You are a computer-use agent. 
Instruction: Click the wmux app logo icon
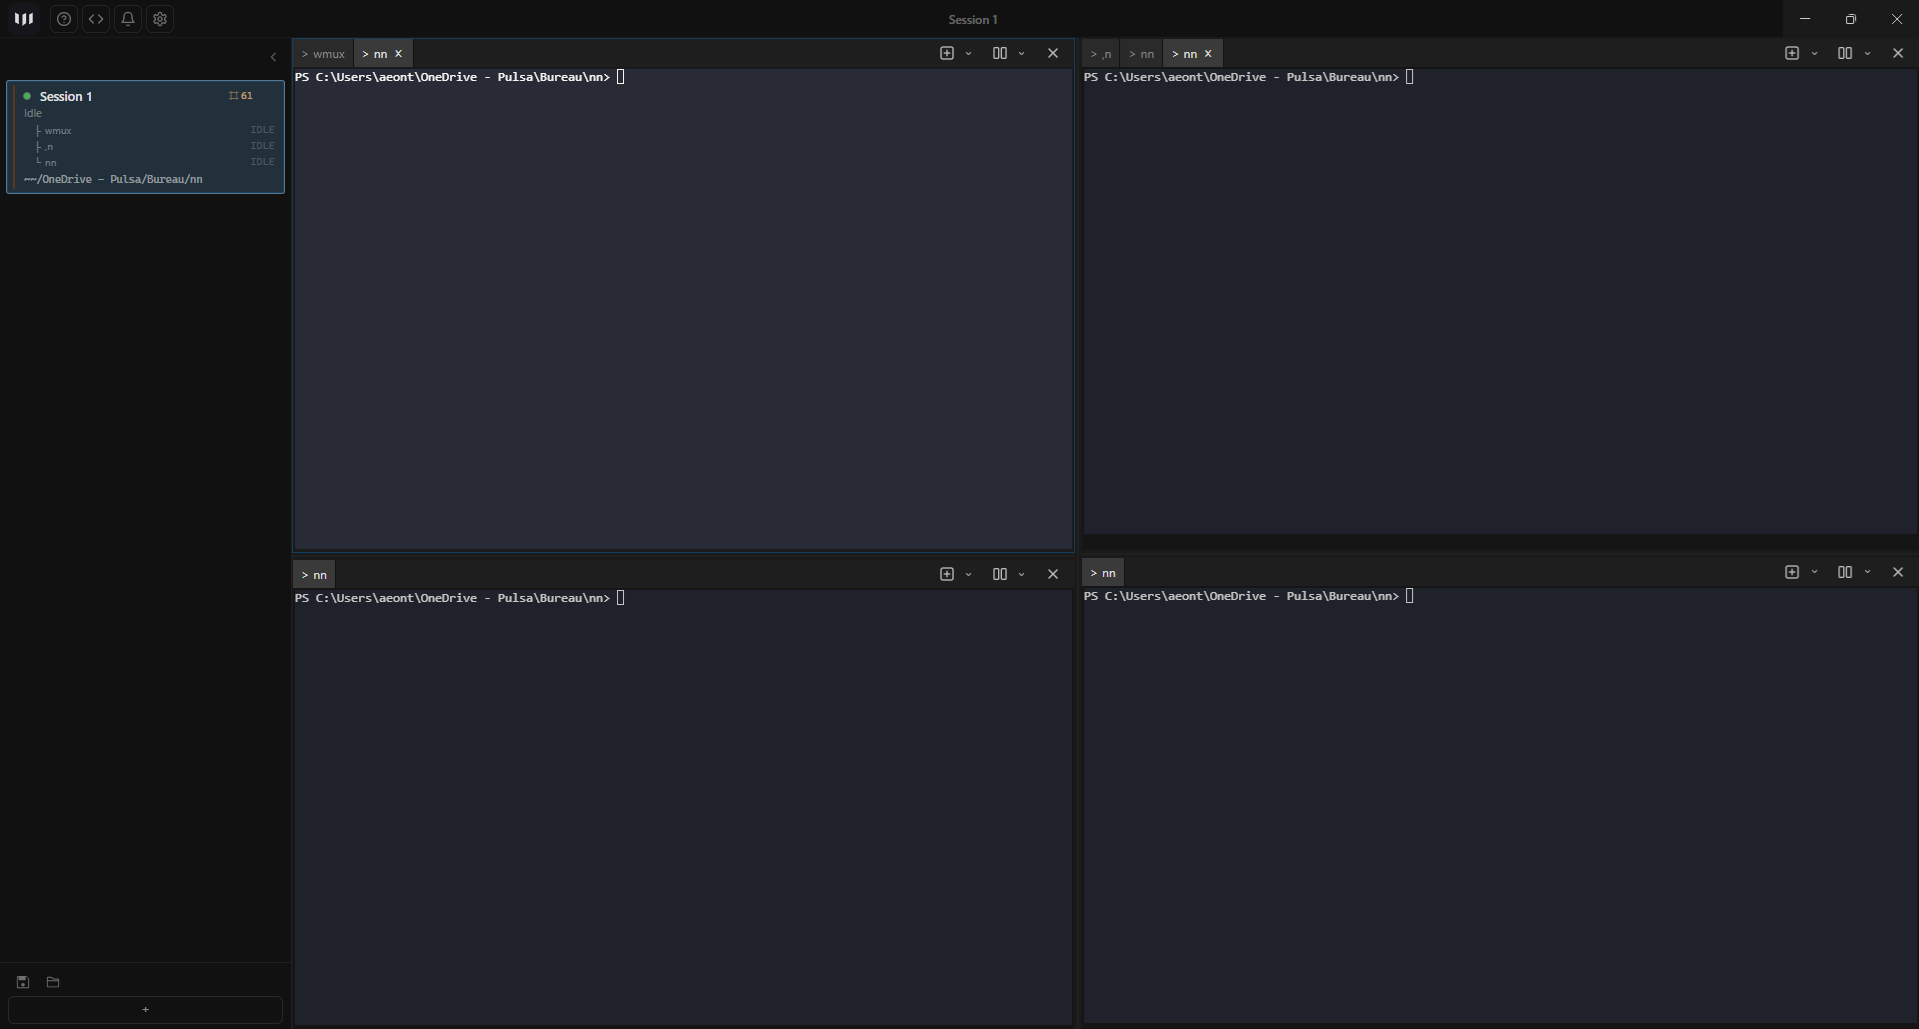coord(24,19)
